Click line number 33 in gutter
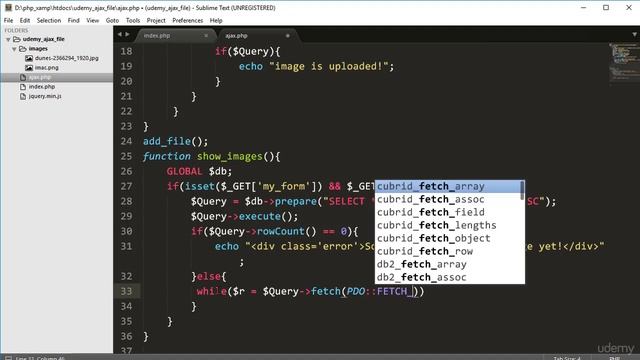The width and height of the screenshot is (640, 360). point(127,291)
